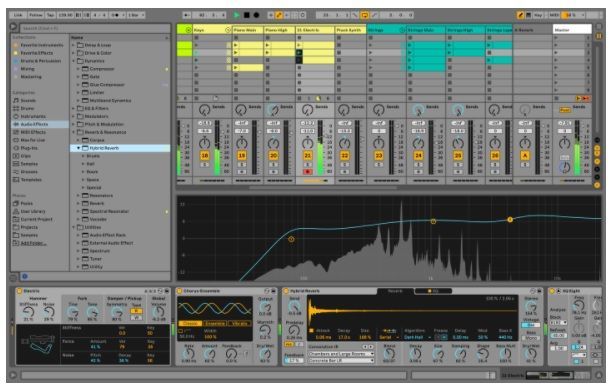
Task: Expand the Glue Compressor presets
Action: [x=78, y=84]
